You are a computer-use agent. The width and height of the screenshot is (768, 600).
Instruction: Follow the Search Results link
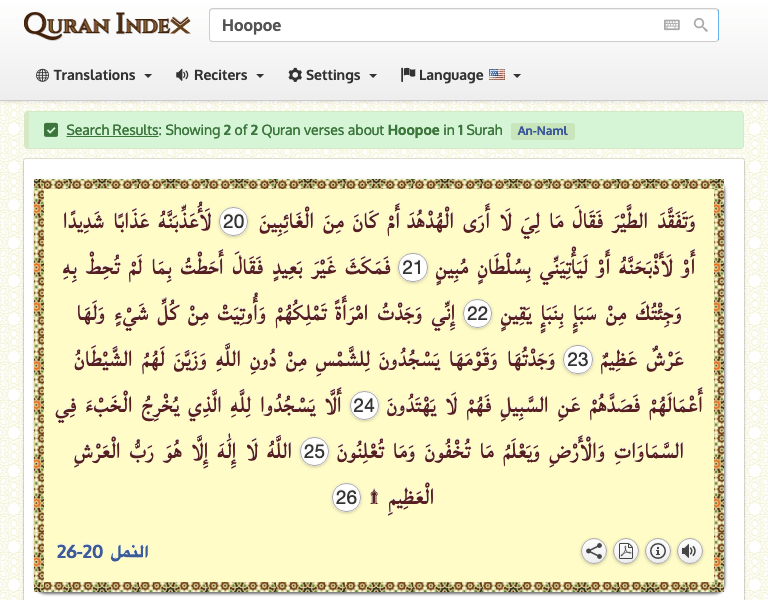pos(112,130)
